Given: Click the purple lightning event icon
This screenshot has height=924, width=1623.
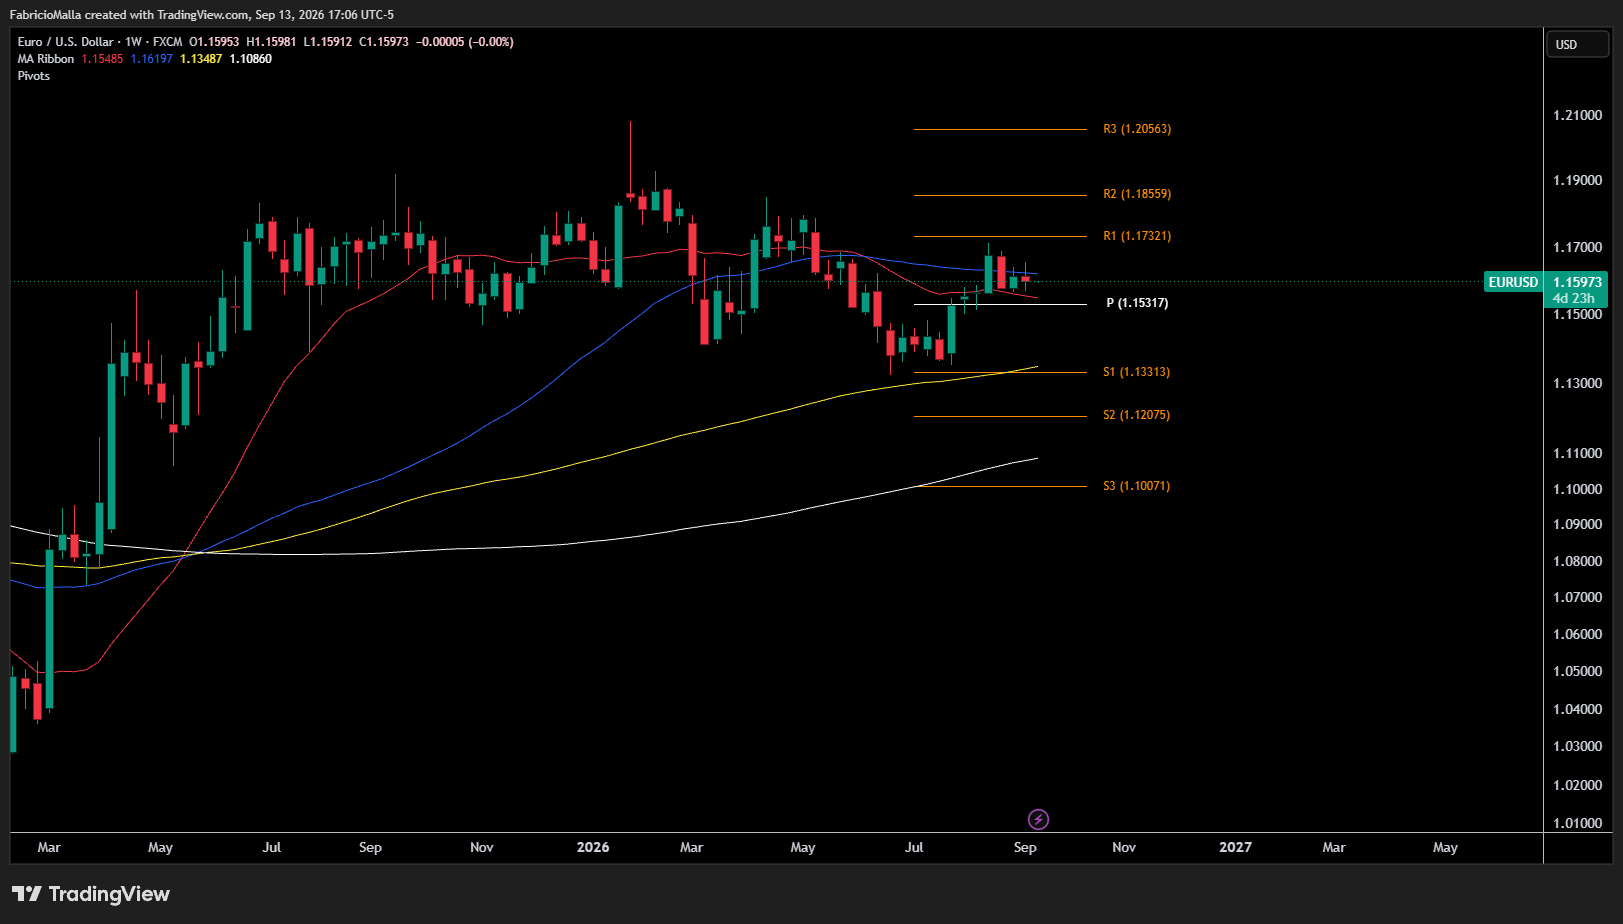Looking at the screenshot, I should tap(1038, 820).
